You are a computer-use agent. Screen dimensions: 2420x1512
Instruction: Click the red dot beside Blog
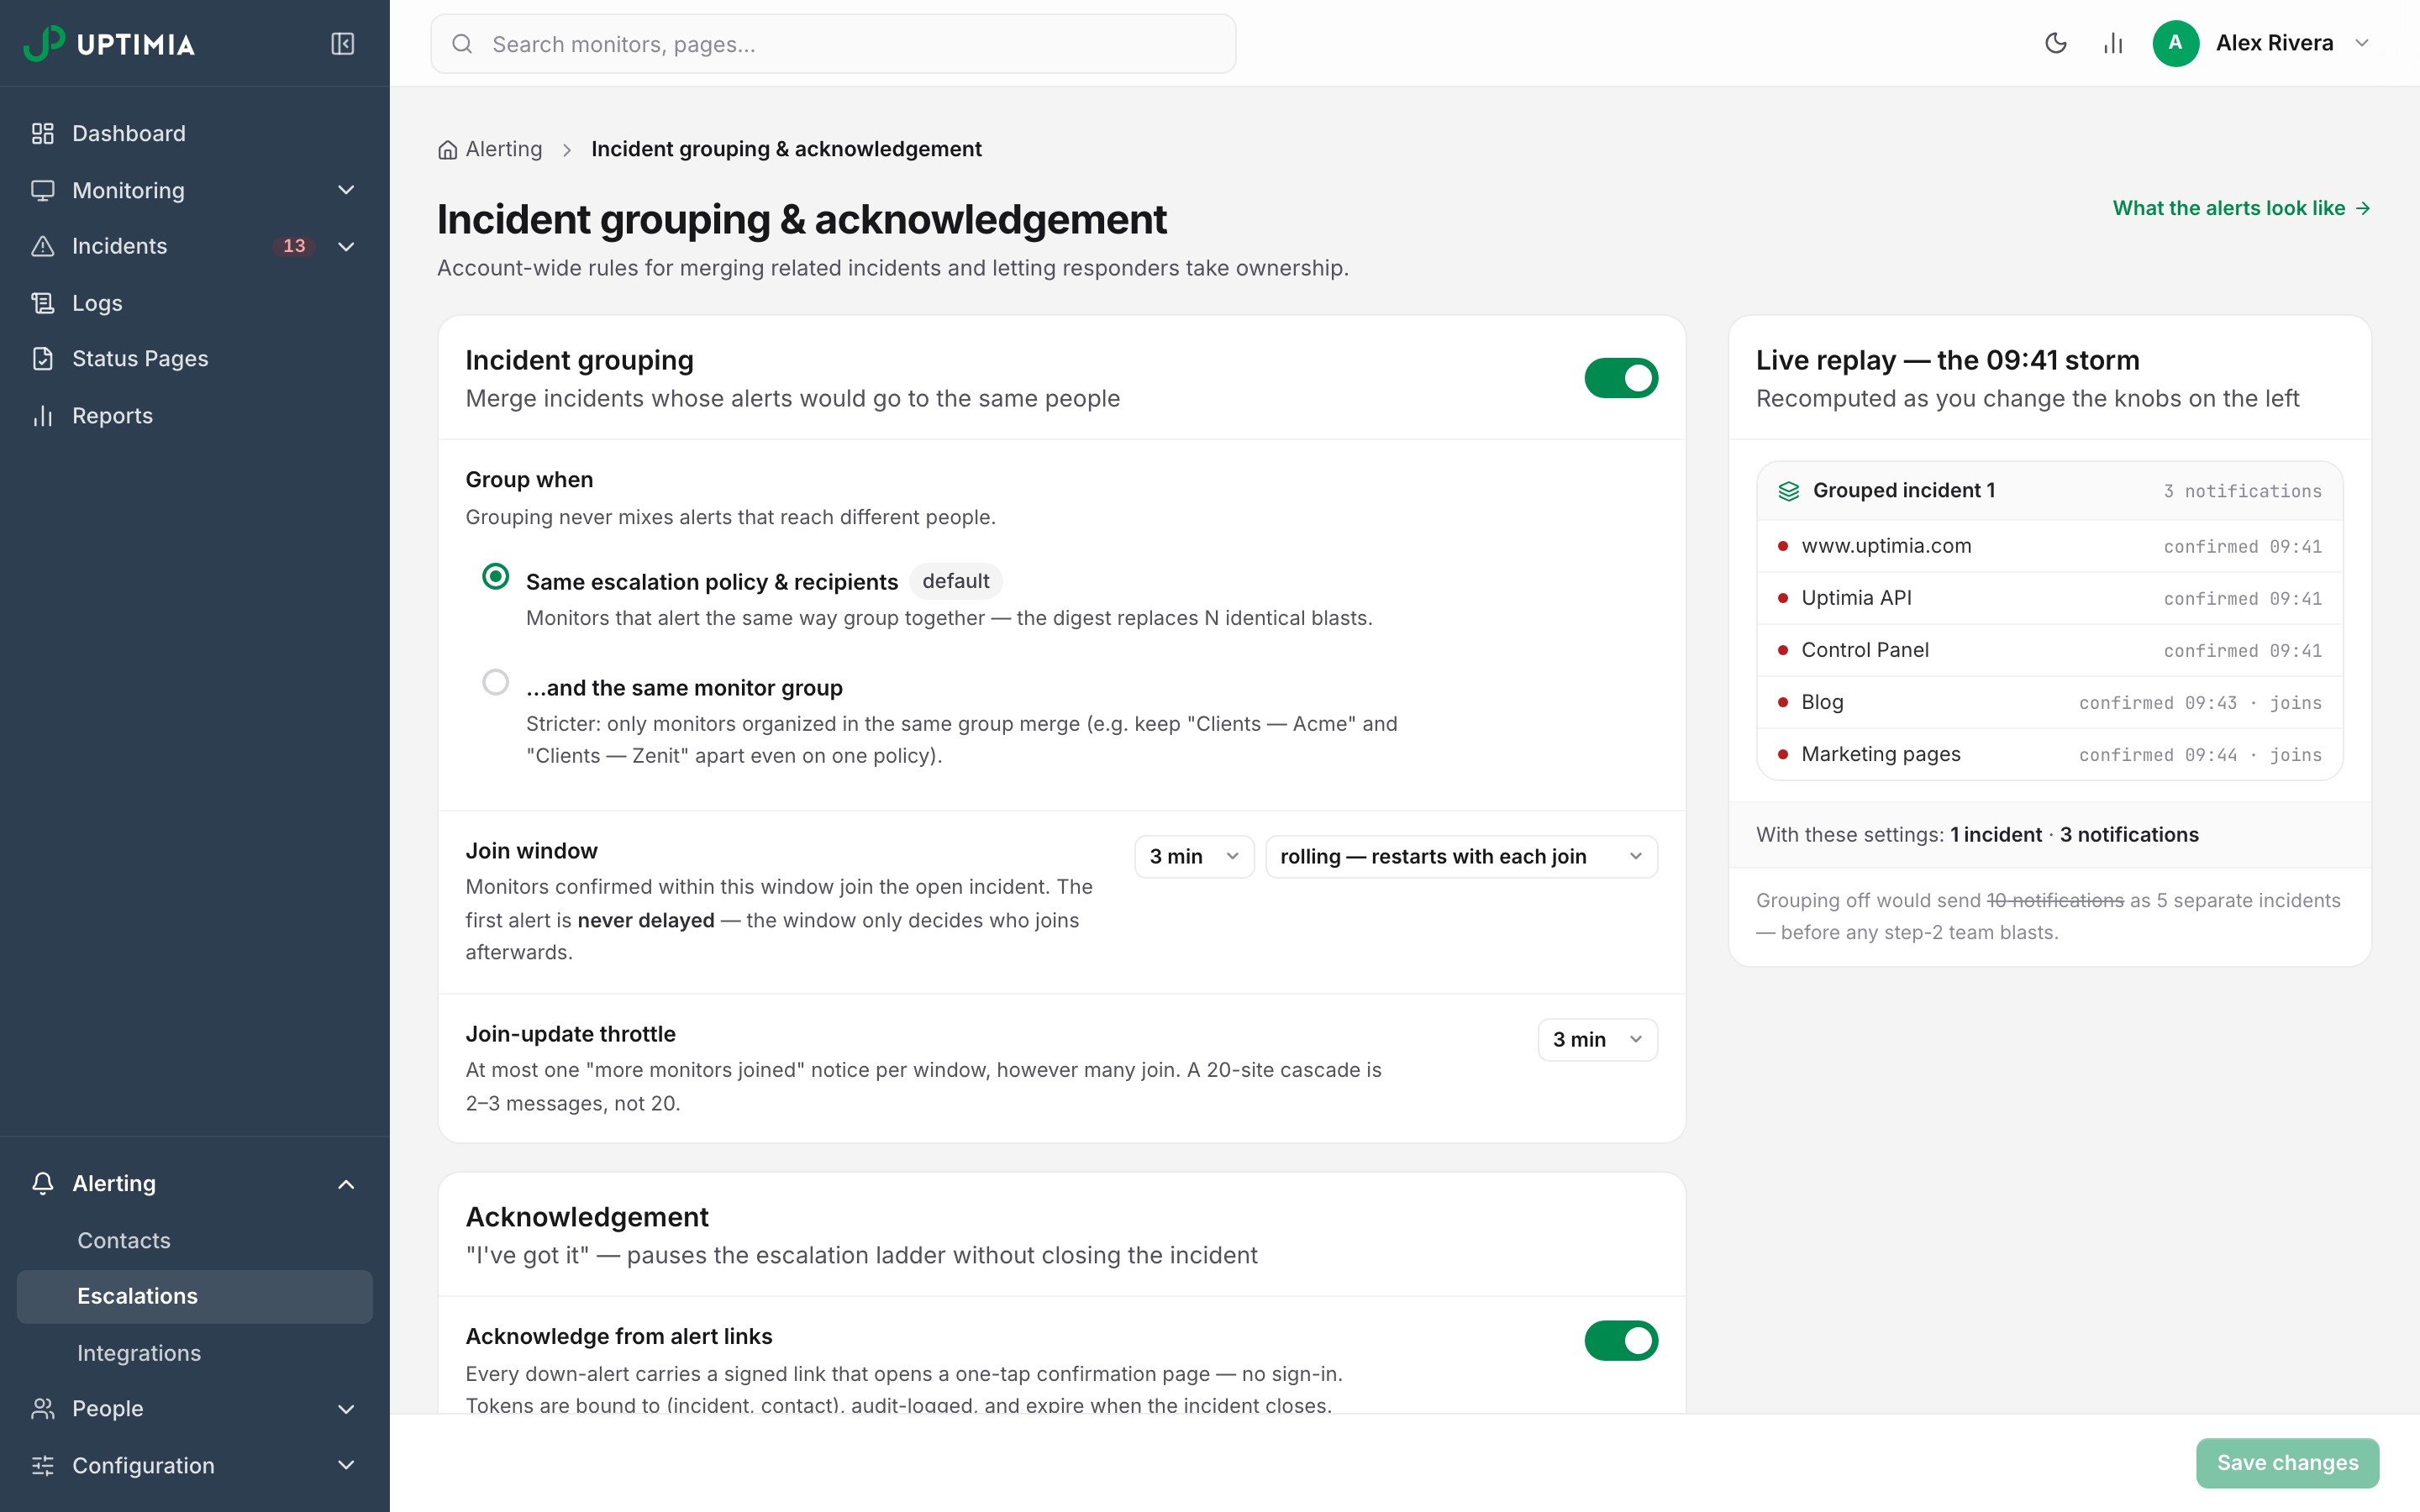[x=1782, y=702]
